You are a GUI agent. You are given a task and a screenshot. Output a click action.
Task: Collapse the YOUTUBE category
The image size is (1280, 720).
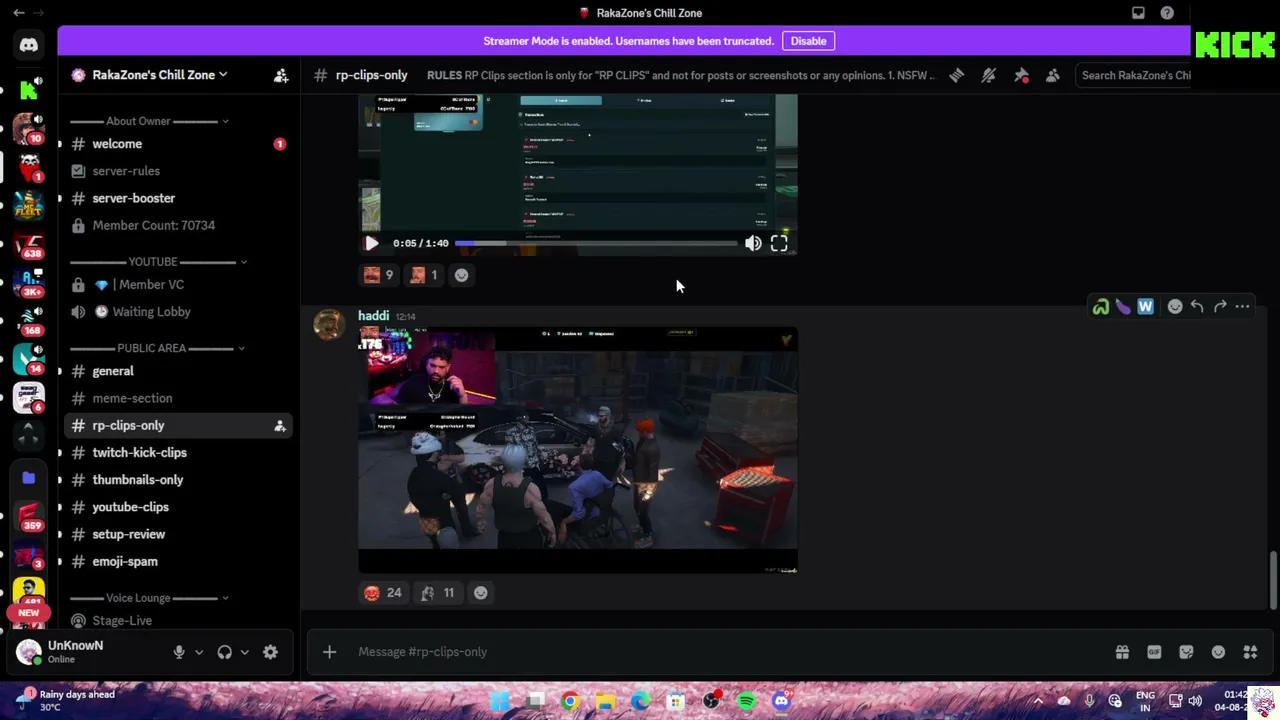coord(158,262)
